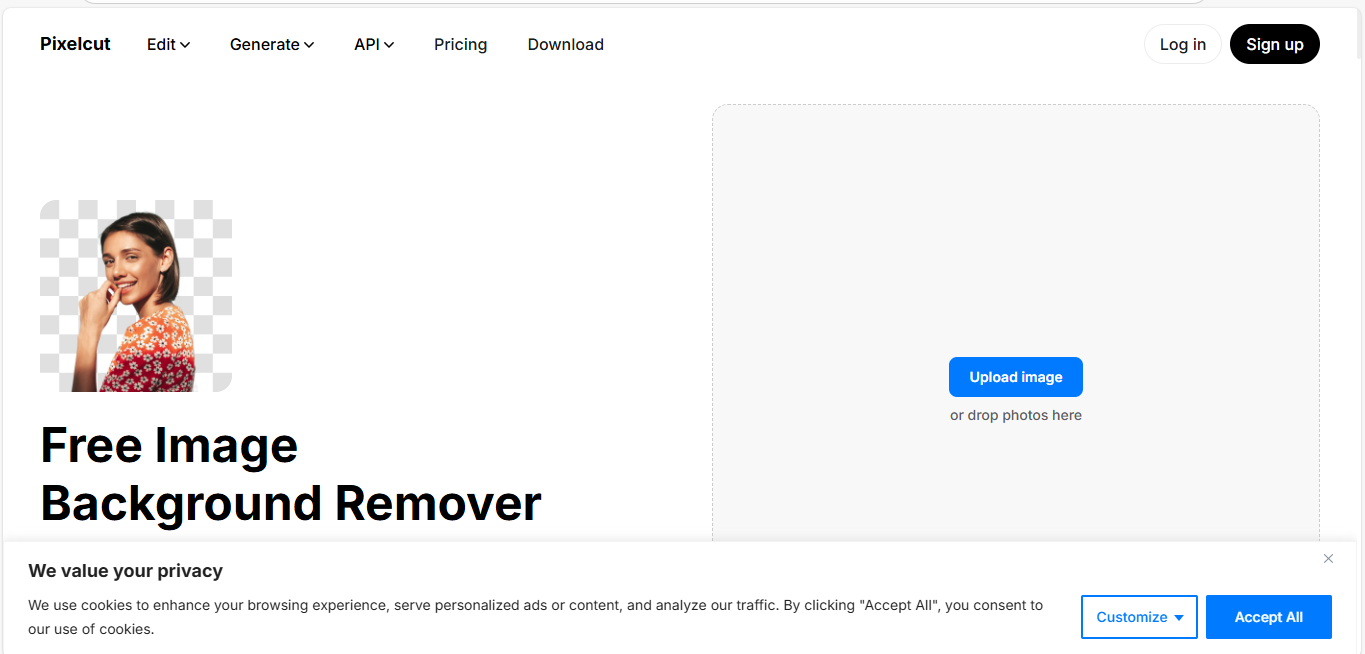Click the 'or drop photos here' text
This screenshot has width=1365, height=654.
1015,415
